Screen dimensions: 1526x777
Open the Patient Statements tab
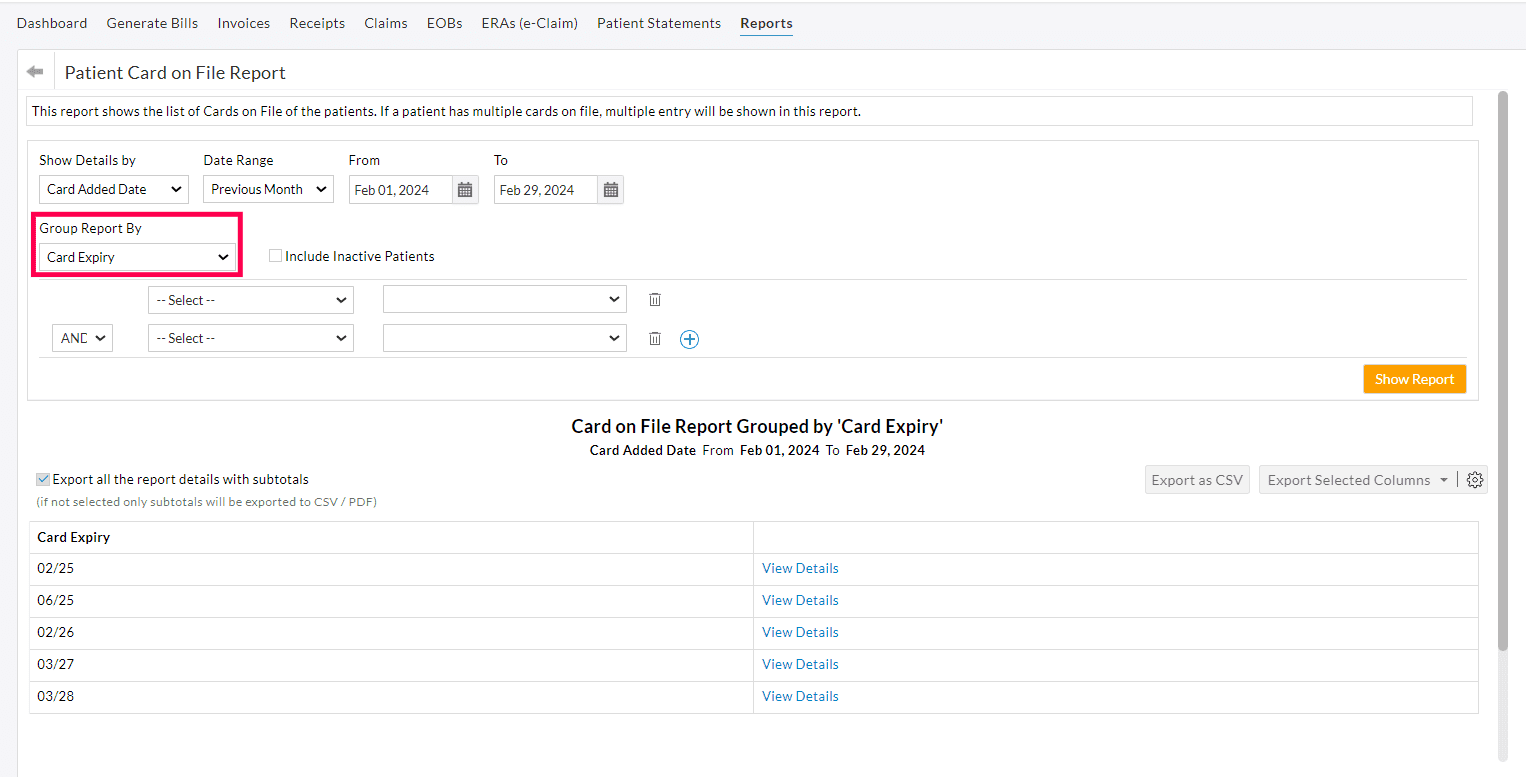click(x=658, y=22)
